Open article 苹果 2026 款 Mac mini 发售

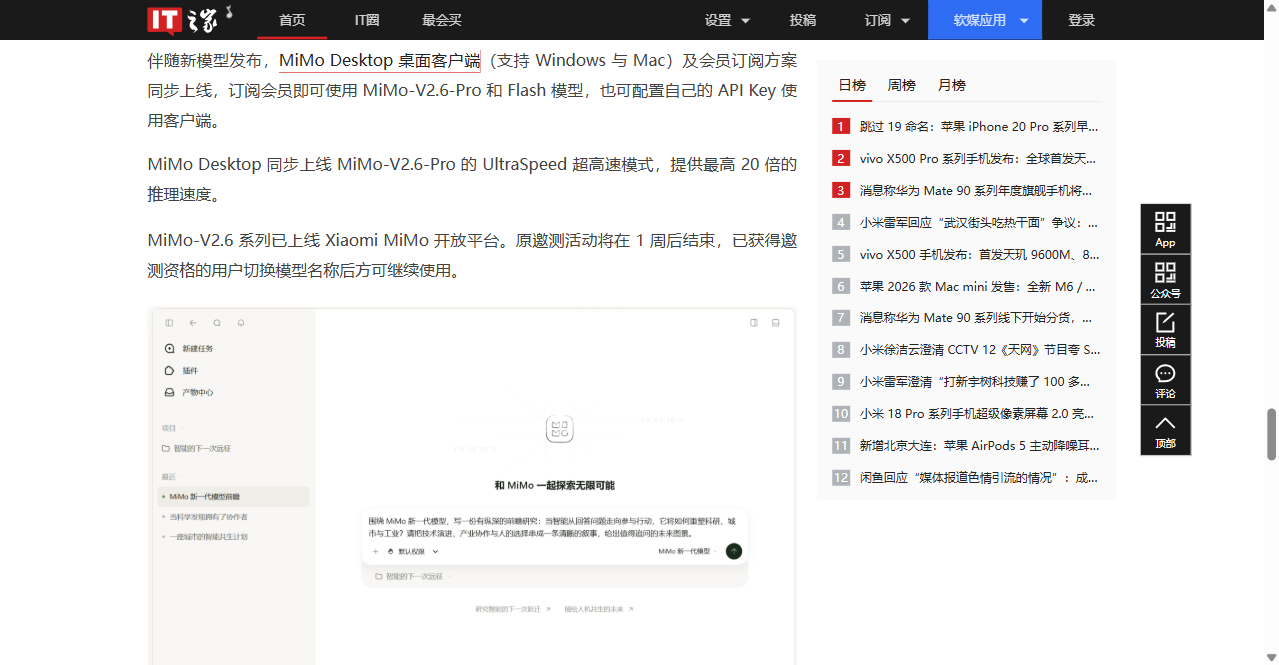(x=978, y=287)
